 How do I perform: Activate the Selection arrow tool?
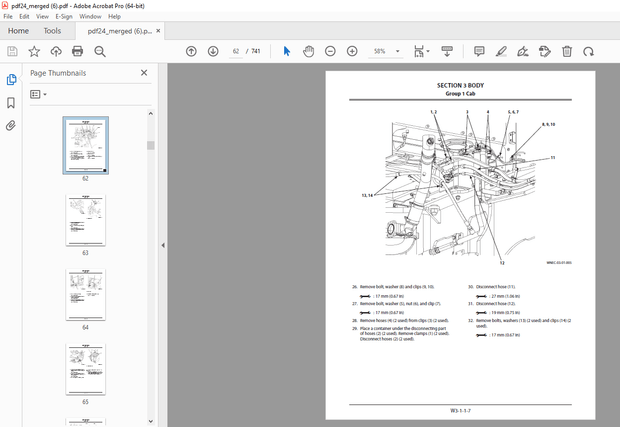(287, 51)
